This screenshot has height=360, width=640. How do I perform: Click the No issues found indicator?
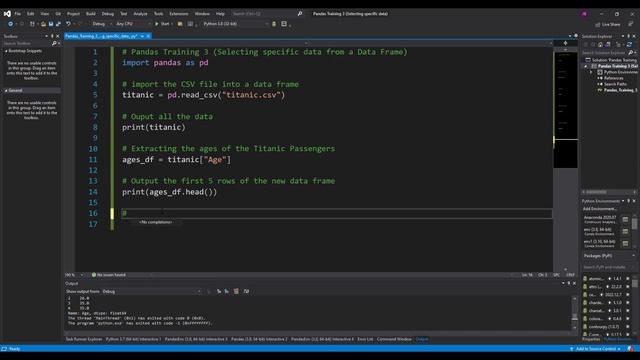[x=109, y=275]
